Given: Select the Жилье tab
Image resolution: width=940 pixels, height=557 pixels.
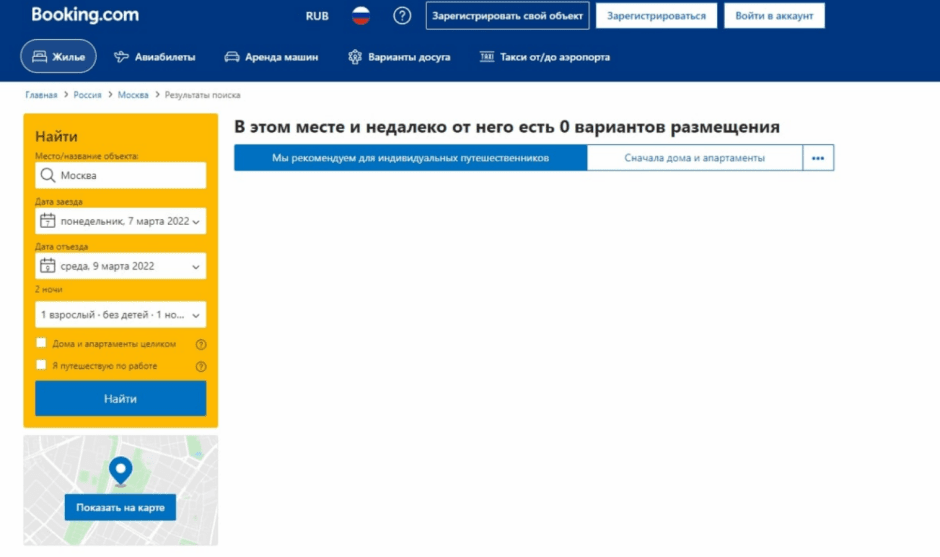Looking at the screenshot, I should point(58,56).
